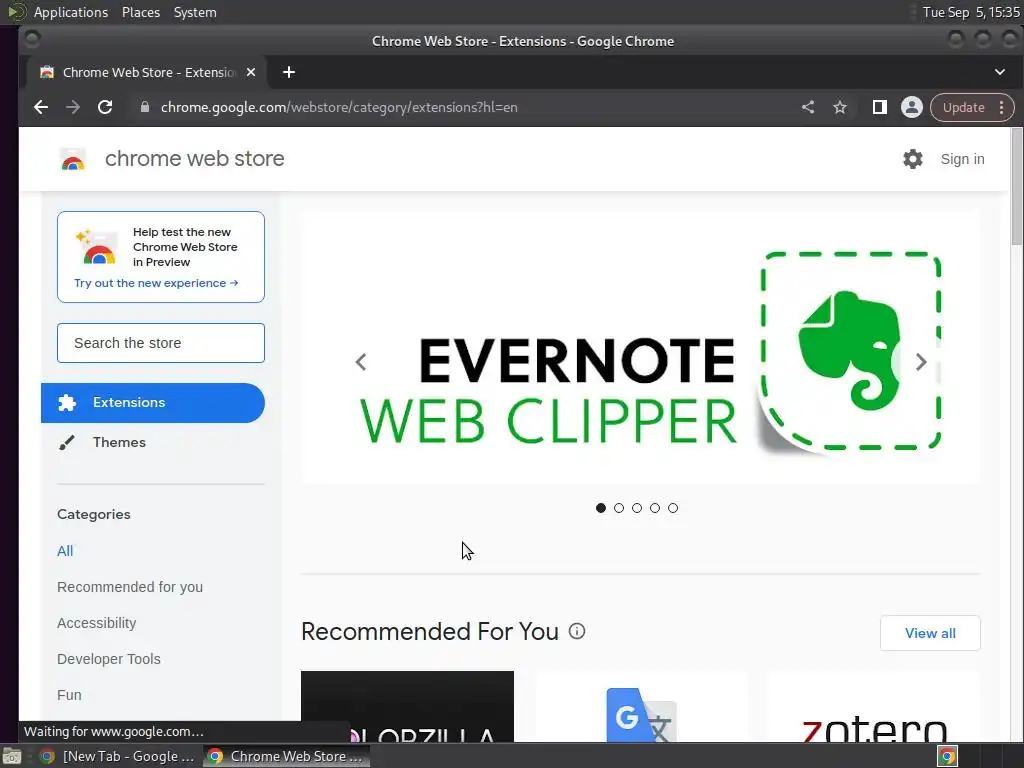
Task: Go back with the browser back arrow
Action: [x=41, y=107]
